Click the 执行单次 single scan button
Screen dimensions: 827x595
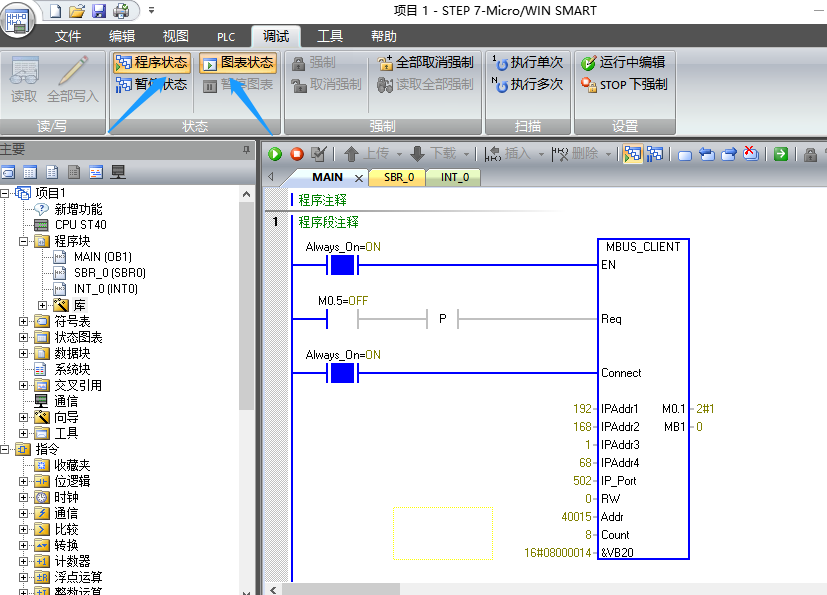(527, 62)
